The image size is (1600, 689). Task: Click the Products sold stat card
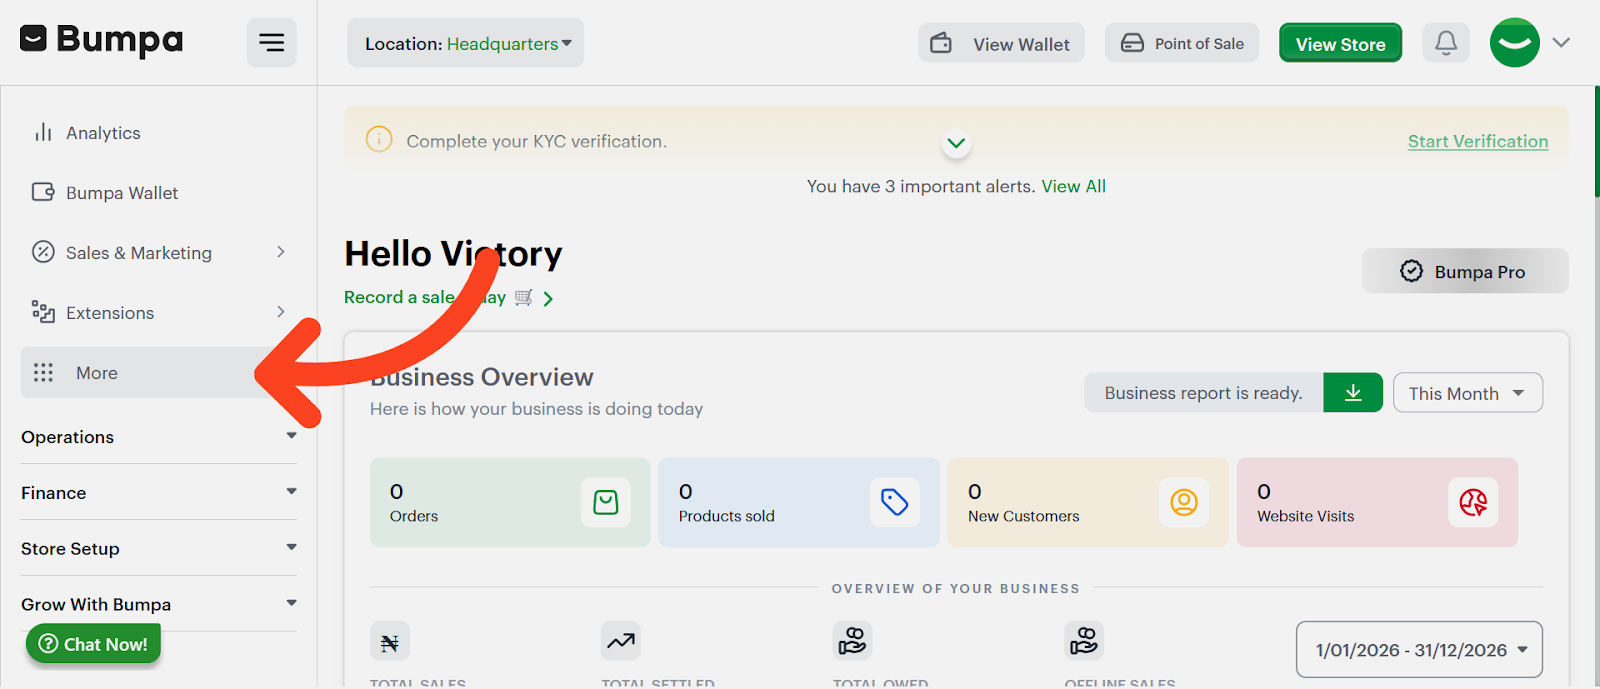(799, 502)
